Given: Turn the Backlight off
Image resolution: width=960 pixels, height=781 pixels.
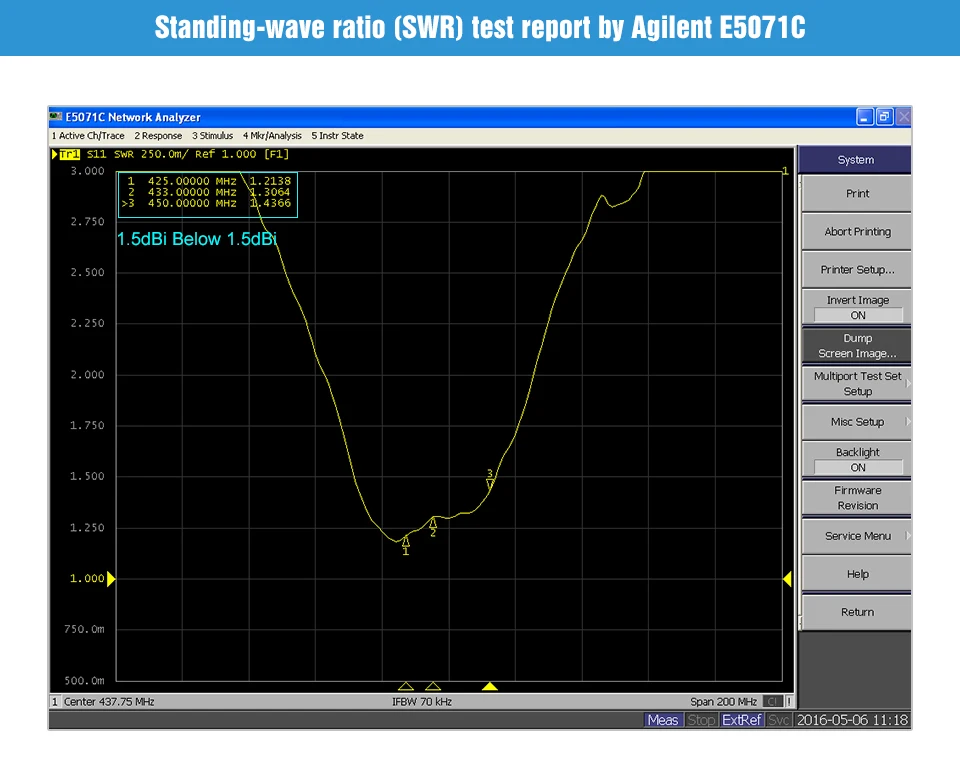Looking at the screenshot, I should tap(856, 459).
